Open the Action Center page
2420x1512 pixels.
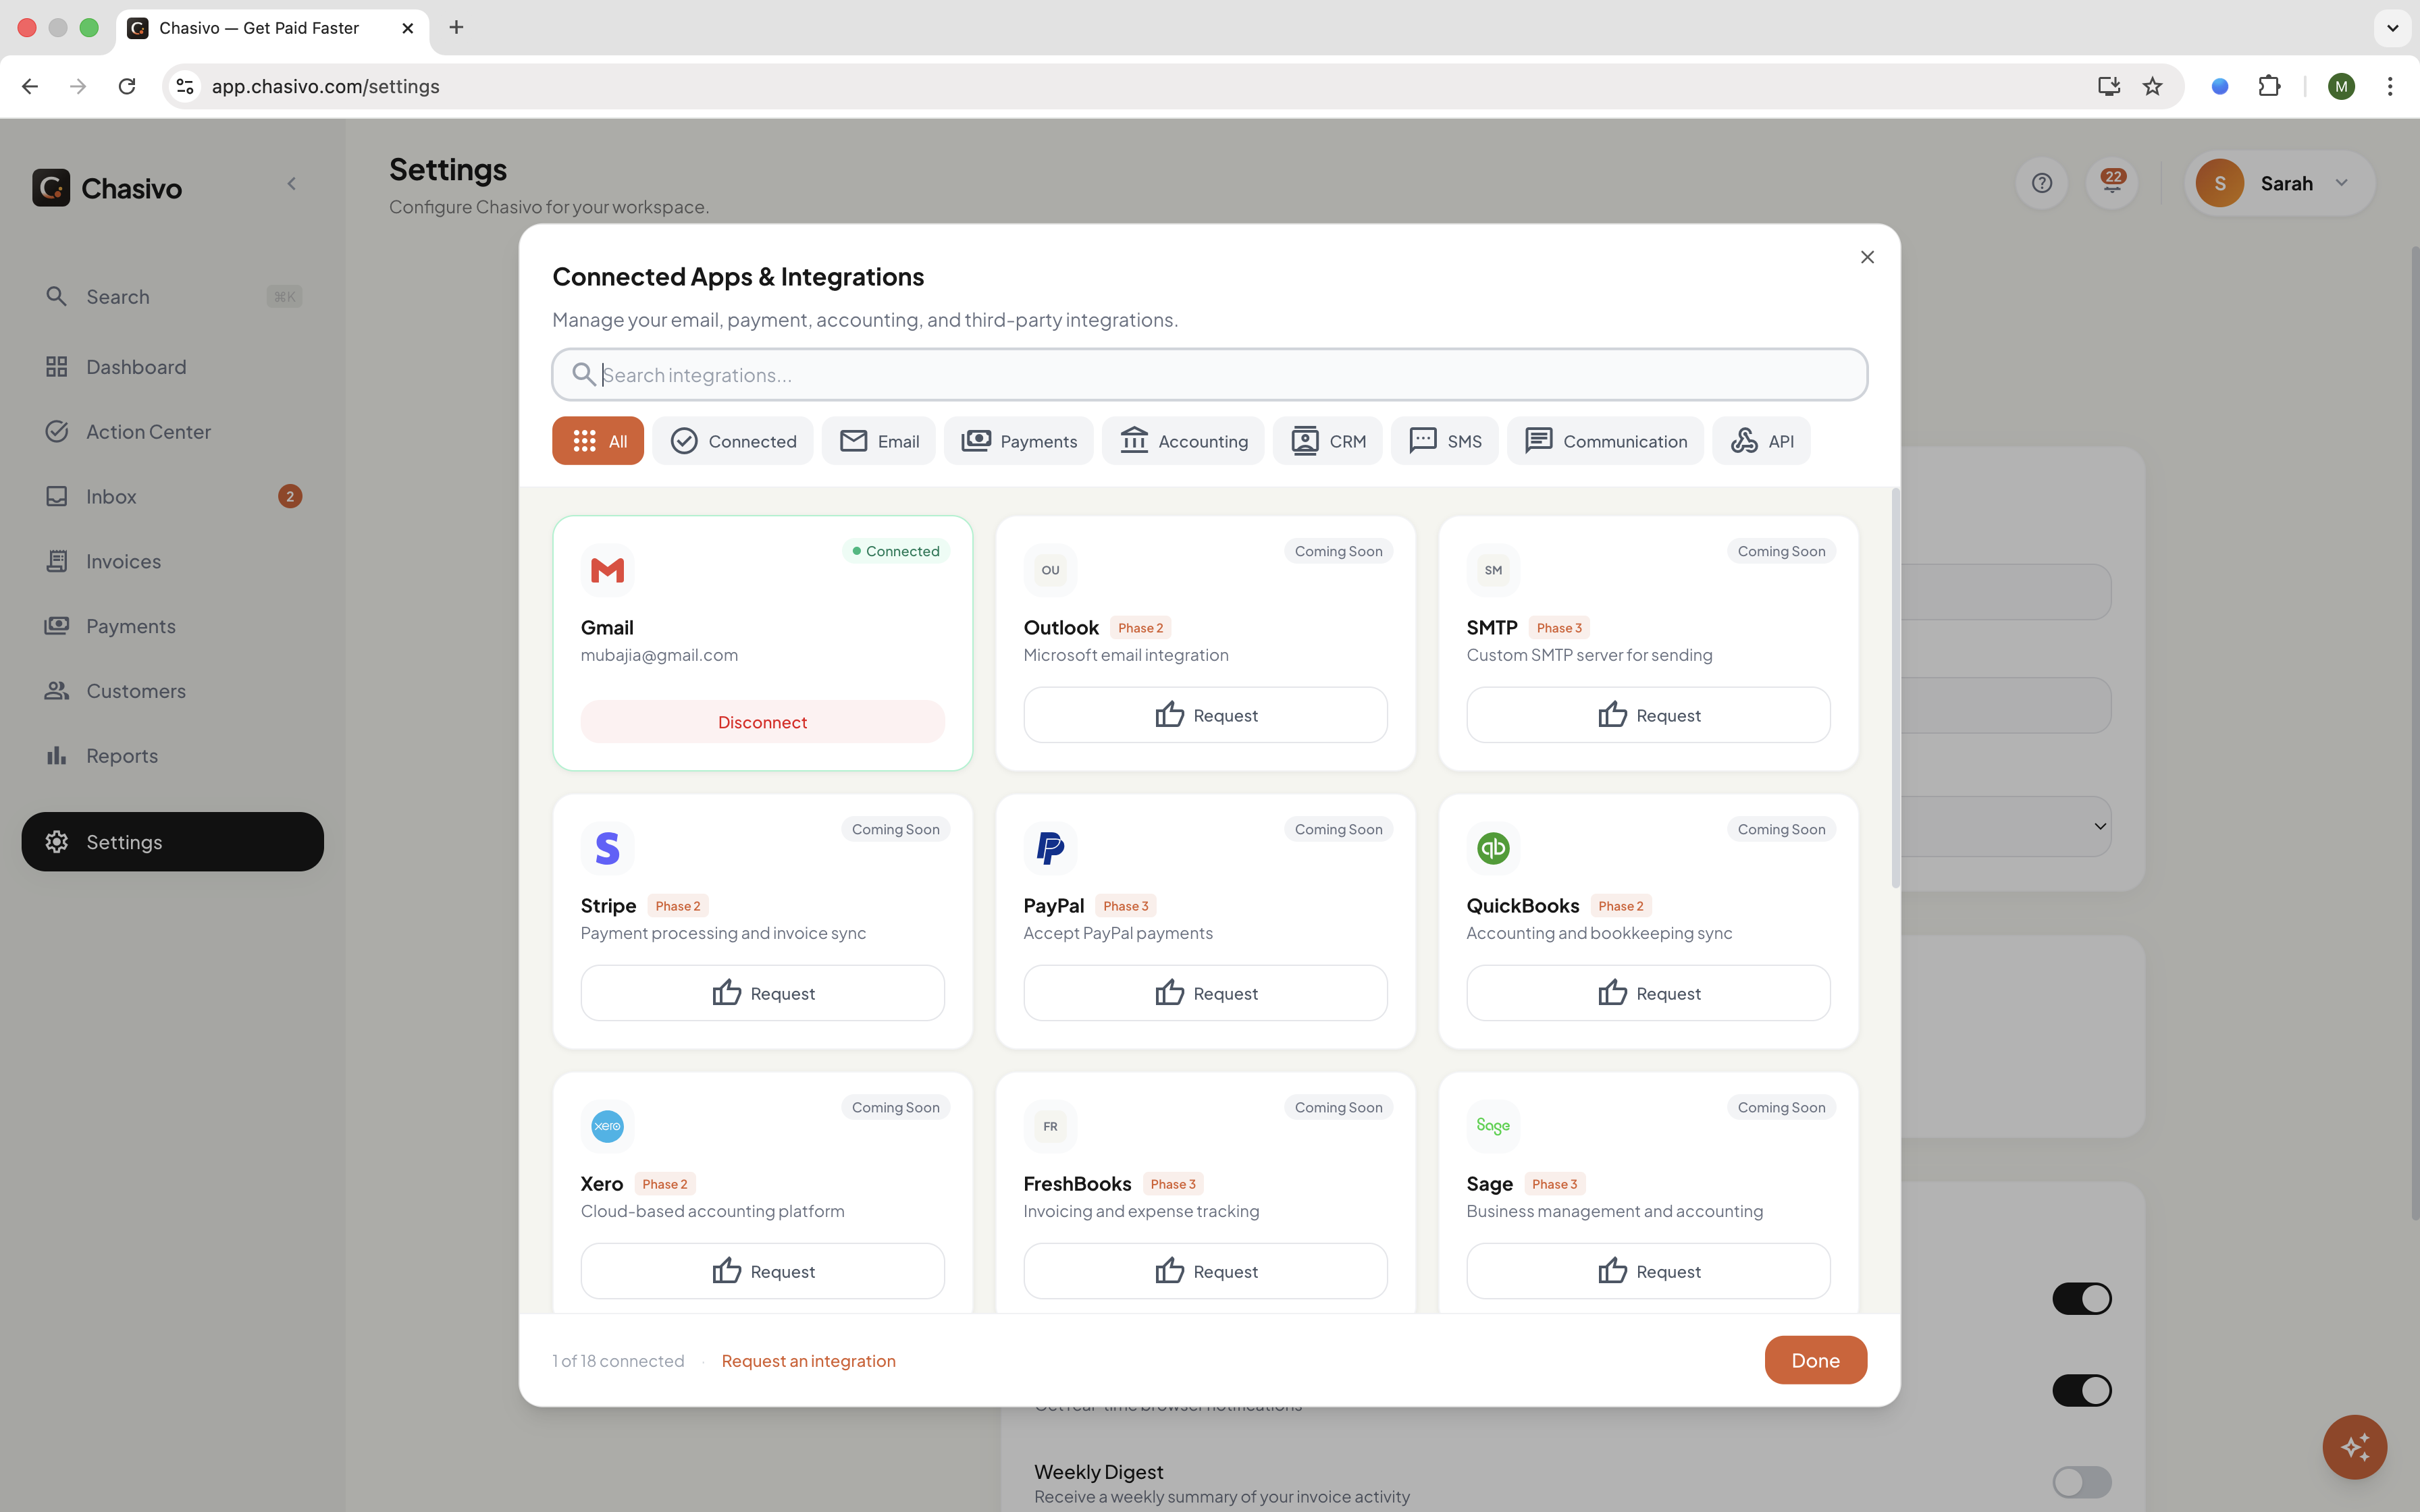[173, 432]
